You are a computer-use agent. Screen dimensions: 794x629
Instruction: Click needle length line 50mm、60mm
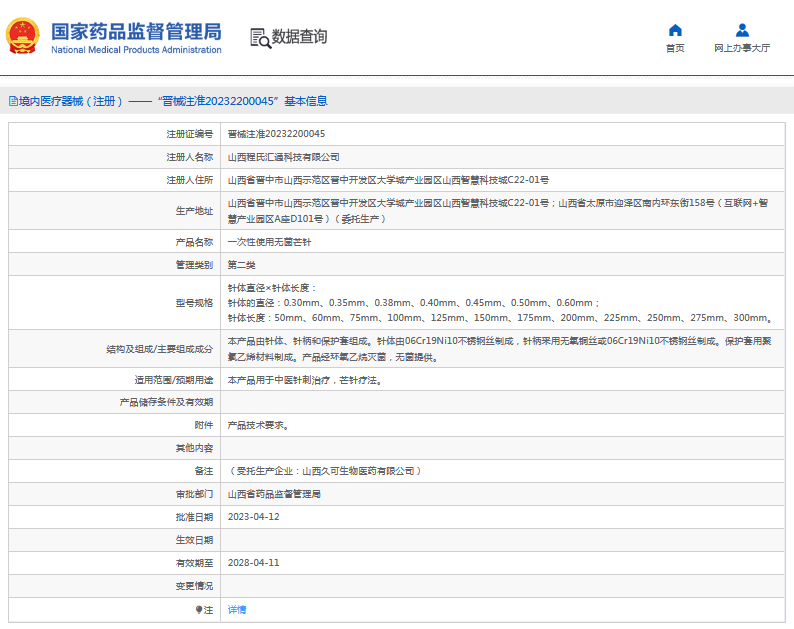pos(500,318)
